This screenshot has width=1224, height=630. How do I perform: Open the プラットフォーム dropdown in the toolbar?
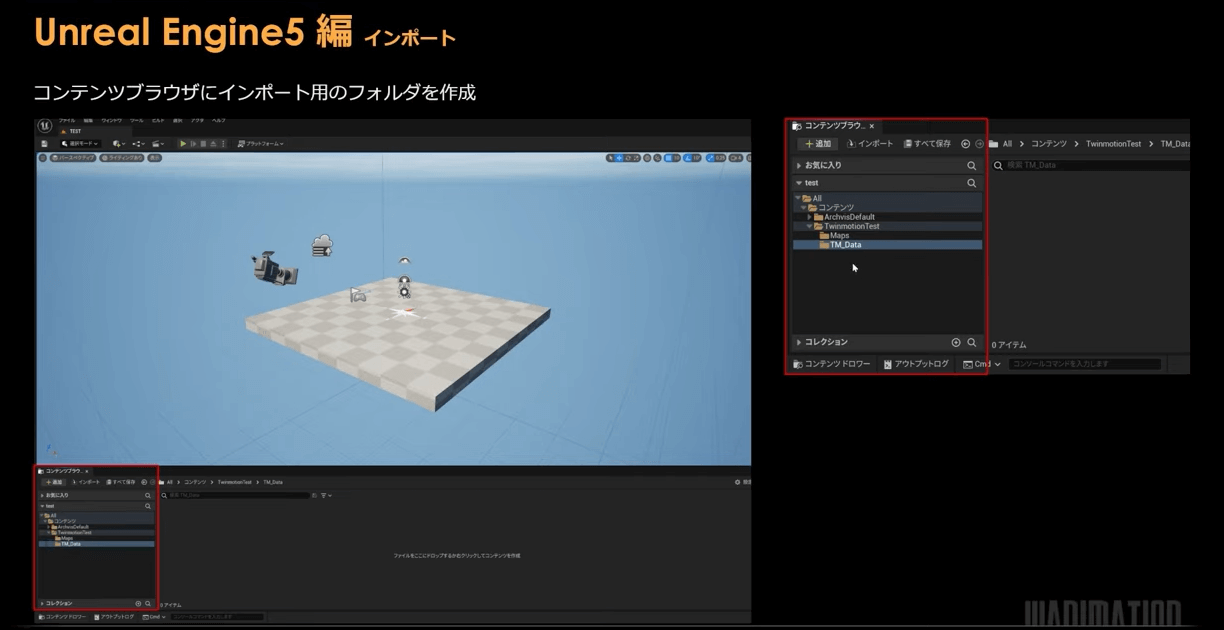tap(261, 144)
